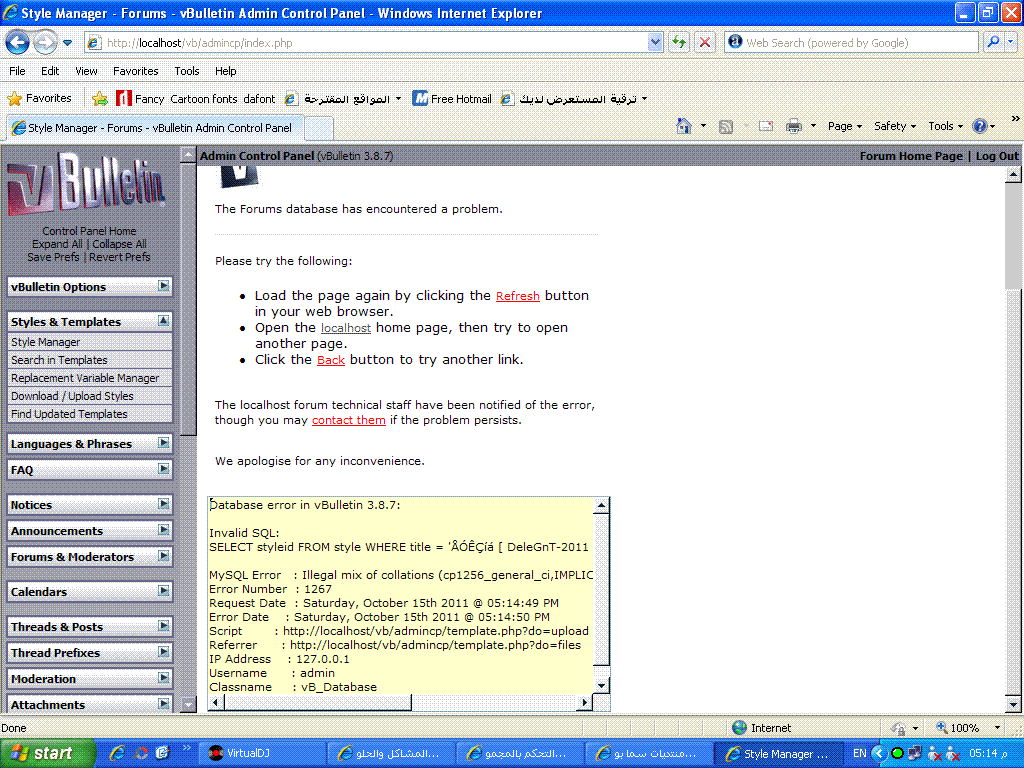The image size is (1024, 768).
Task: Click the 'contact them' link
Action: point(348,420)
